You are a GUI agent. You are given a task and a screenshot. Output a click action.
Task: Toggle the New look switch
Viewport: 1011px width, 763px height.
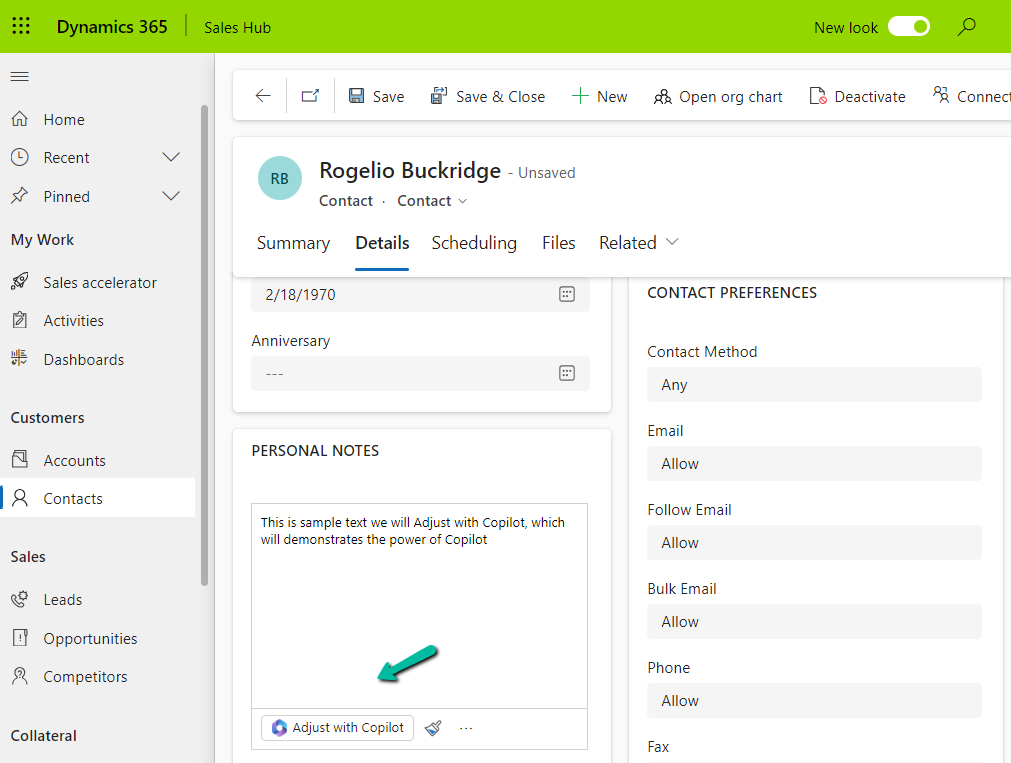coord(909,27)
